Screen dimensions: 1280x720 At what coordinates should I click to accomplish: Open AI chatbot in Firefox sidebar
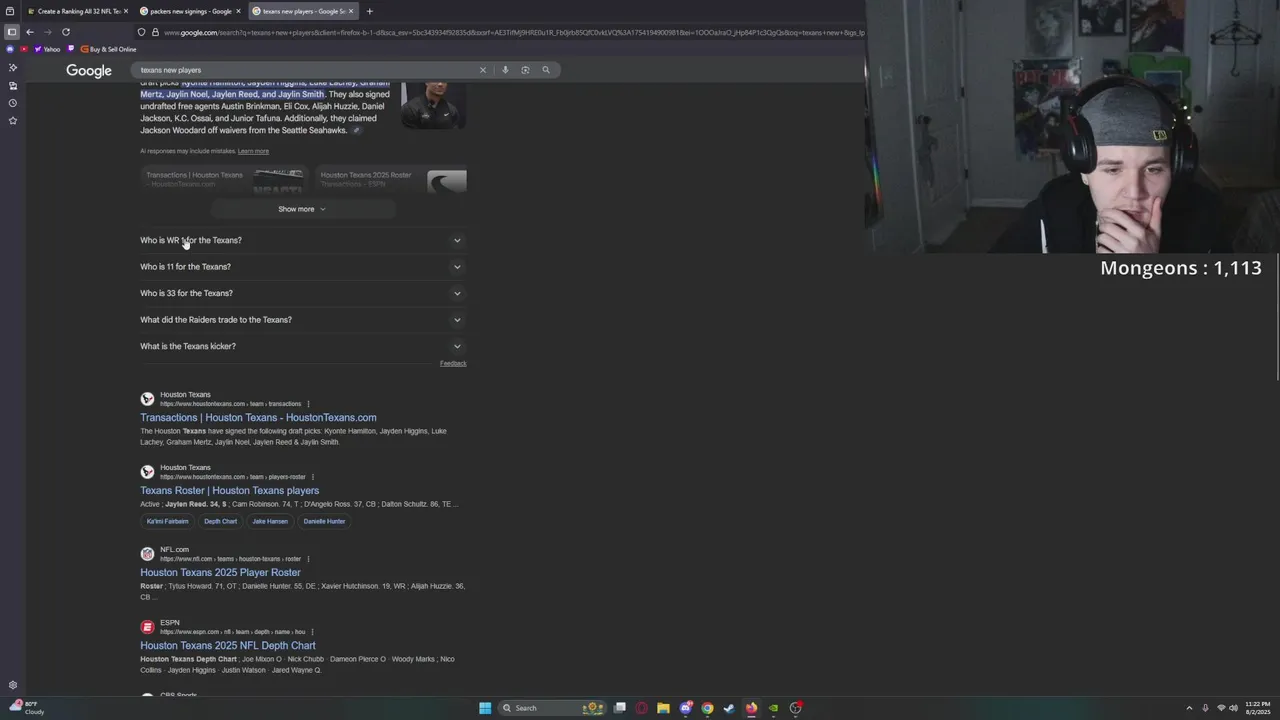coord(13,67)
